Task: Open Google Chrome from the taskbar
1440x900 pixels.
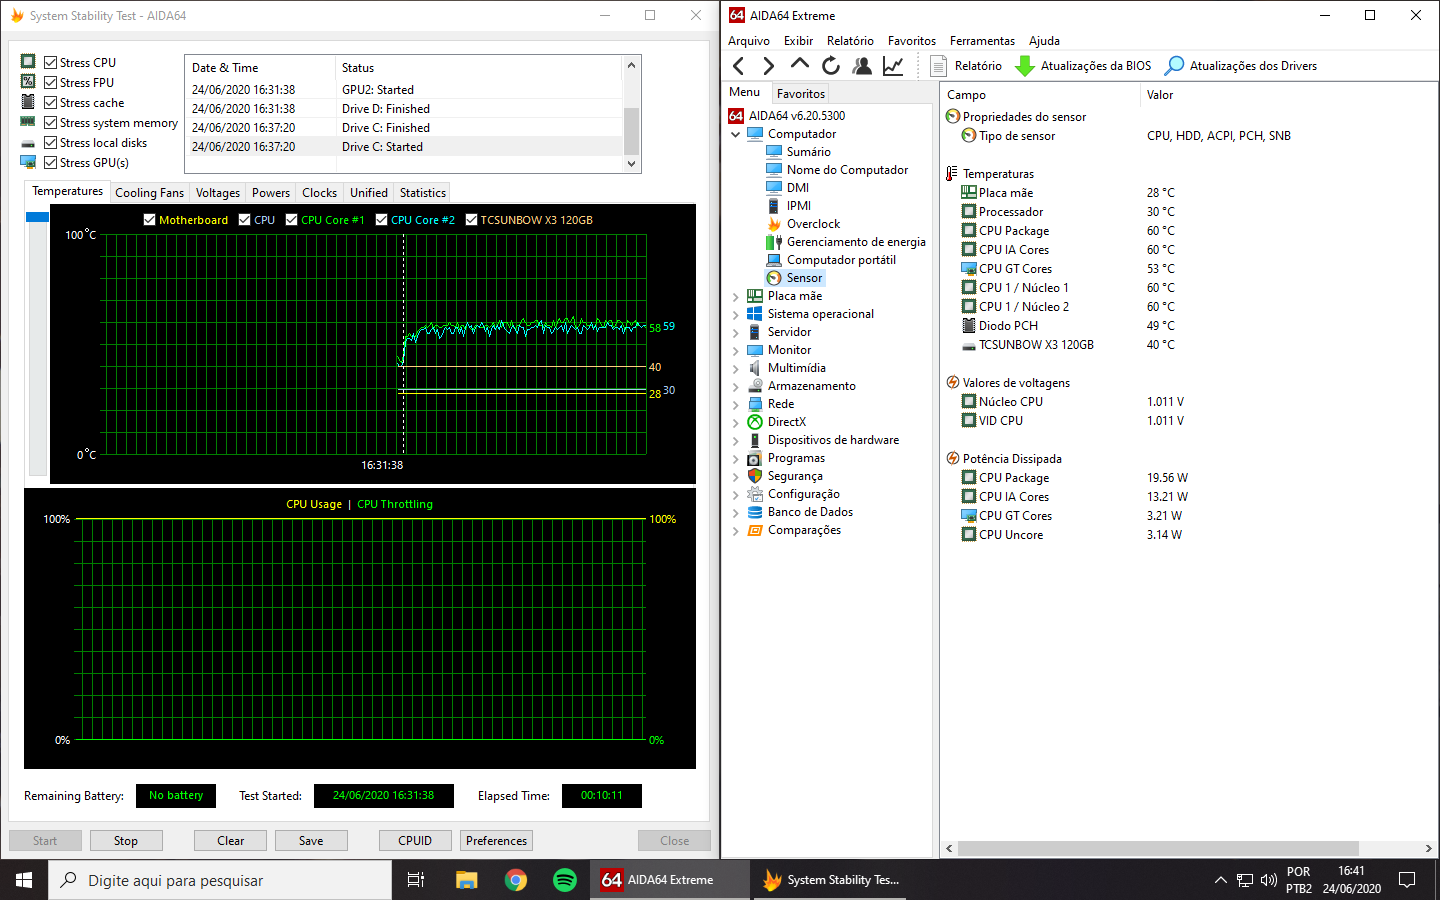Action: pyautogui.click(x=516, y=880)
